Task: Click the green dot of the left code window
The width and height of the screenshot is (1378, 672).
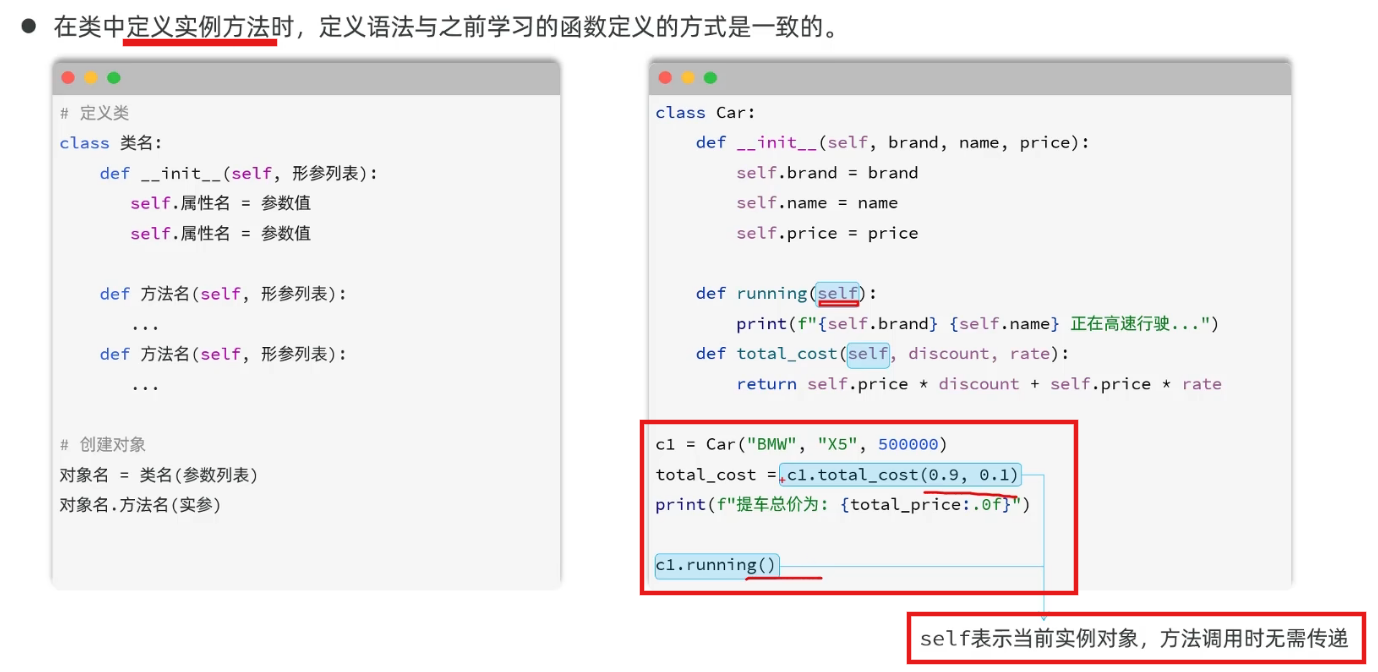Action: (x=114, y=78)
